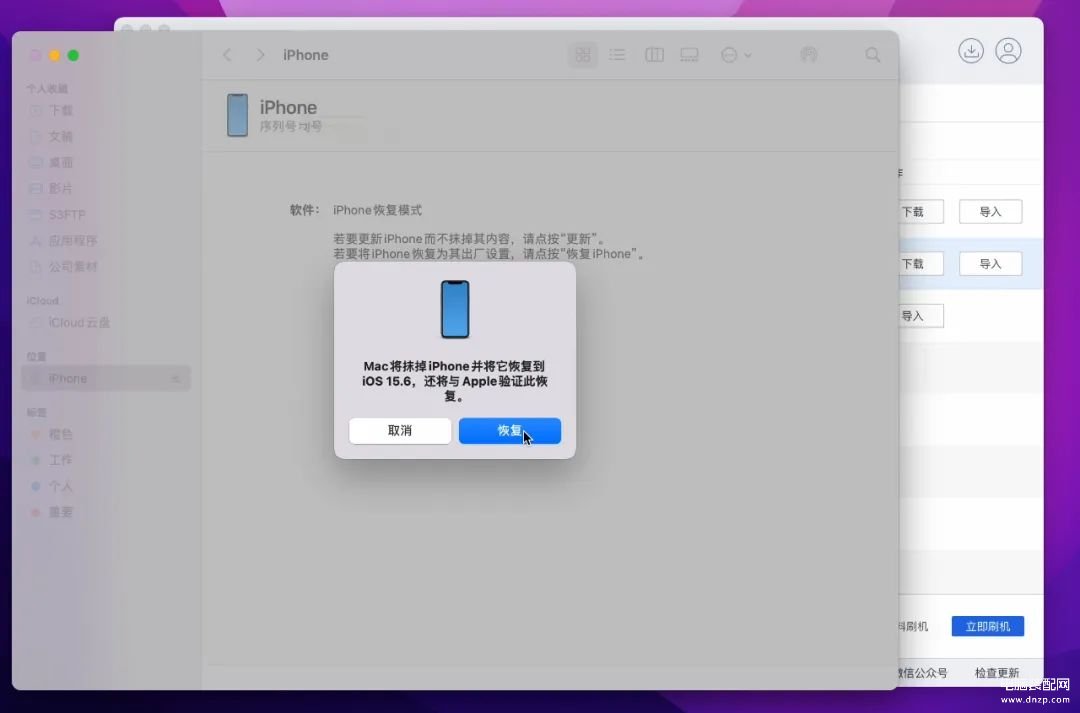Viewport: 1080px width, 713px height.
Task: Go forward with the Finder forward arrow
Action: tap(260, 55)
